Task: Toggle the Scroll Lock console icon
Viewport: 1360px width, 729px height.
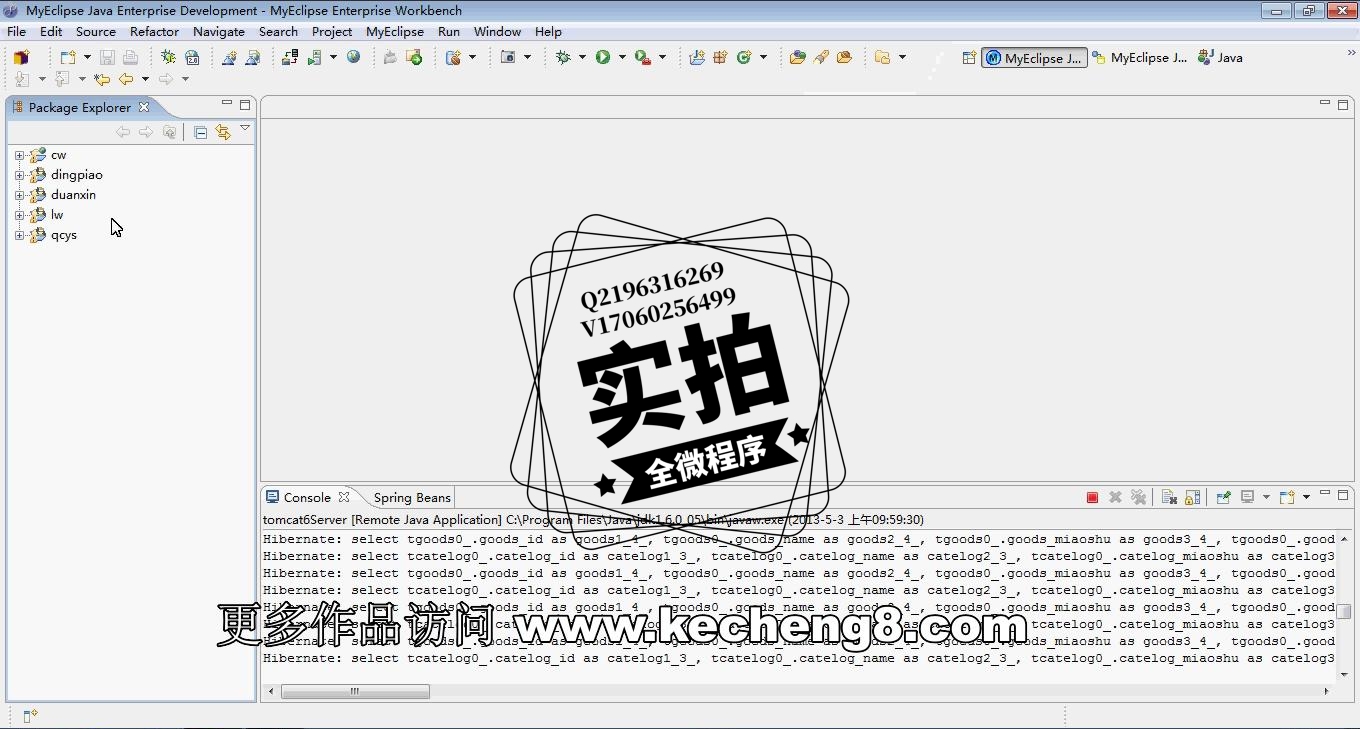Action: tap(1192, 497)
